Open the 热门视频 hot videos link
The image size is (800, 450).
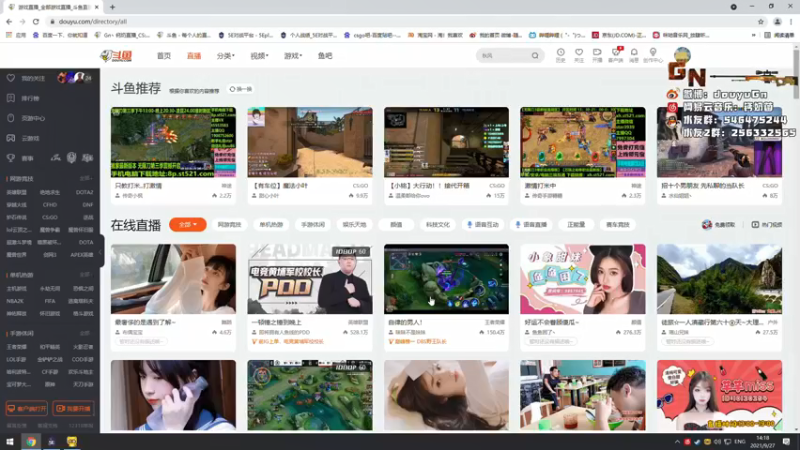[x=767, y=224]
